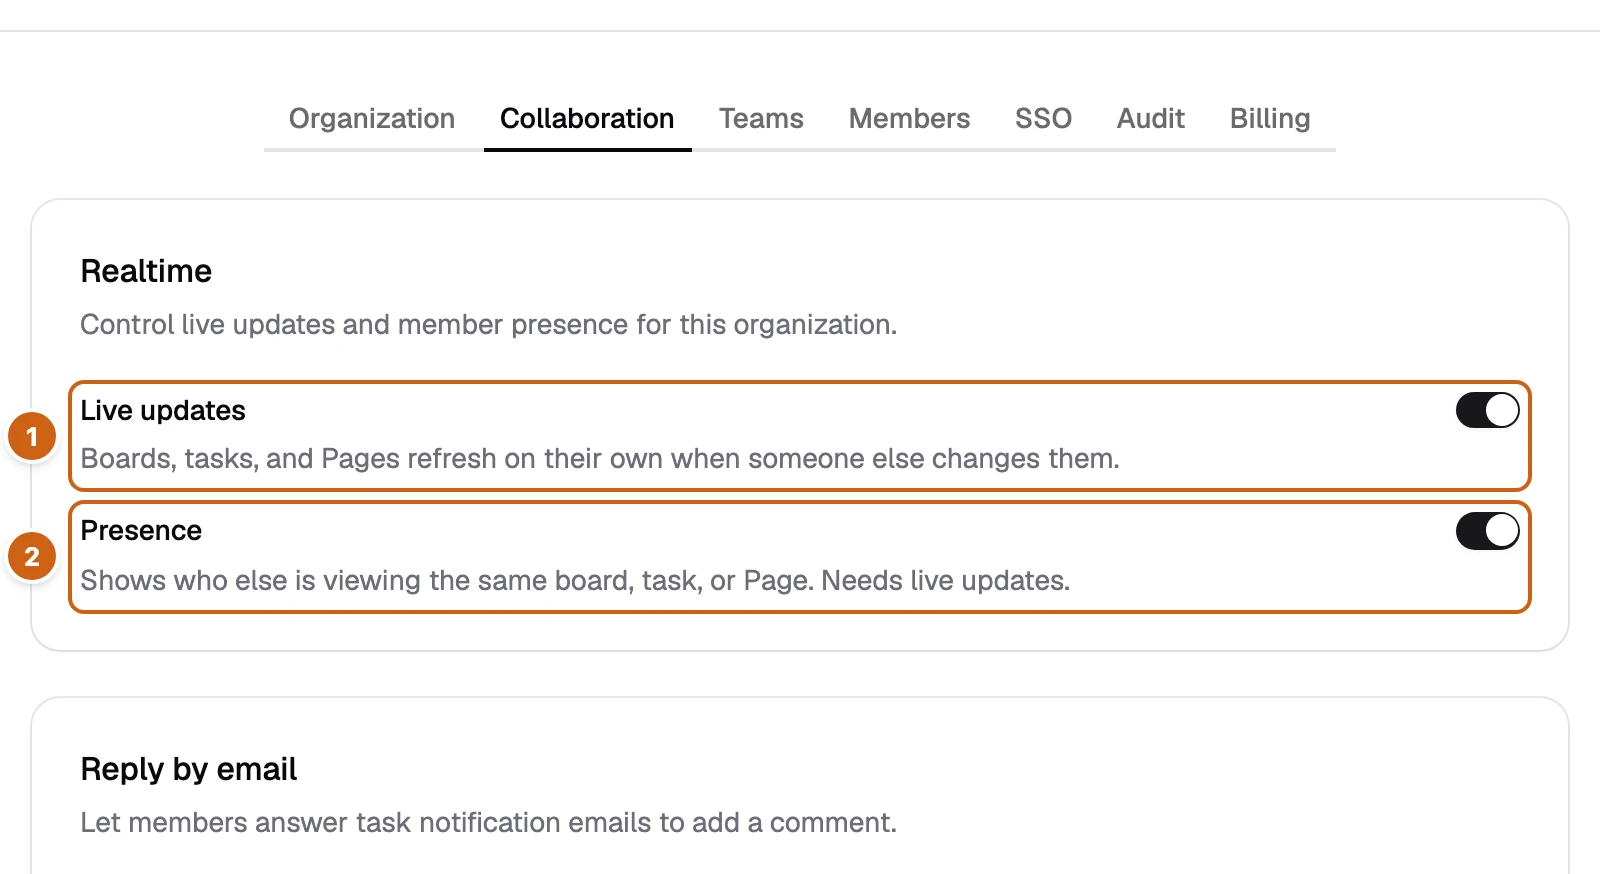
Task: Switch to the Teams tab
Action: 761,119
